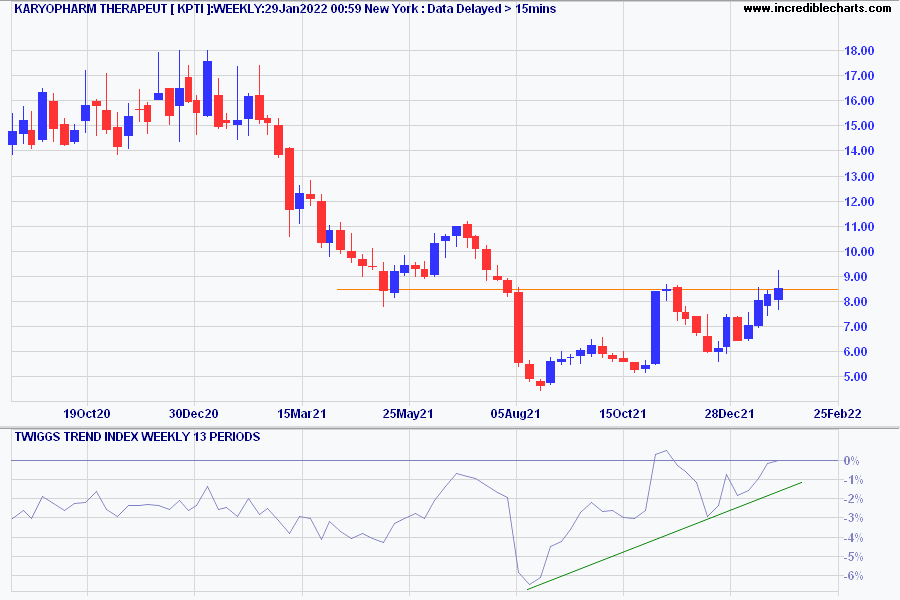Click the 12.00 price axis label
The image size is (900, 600).
859,202
